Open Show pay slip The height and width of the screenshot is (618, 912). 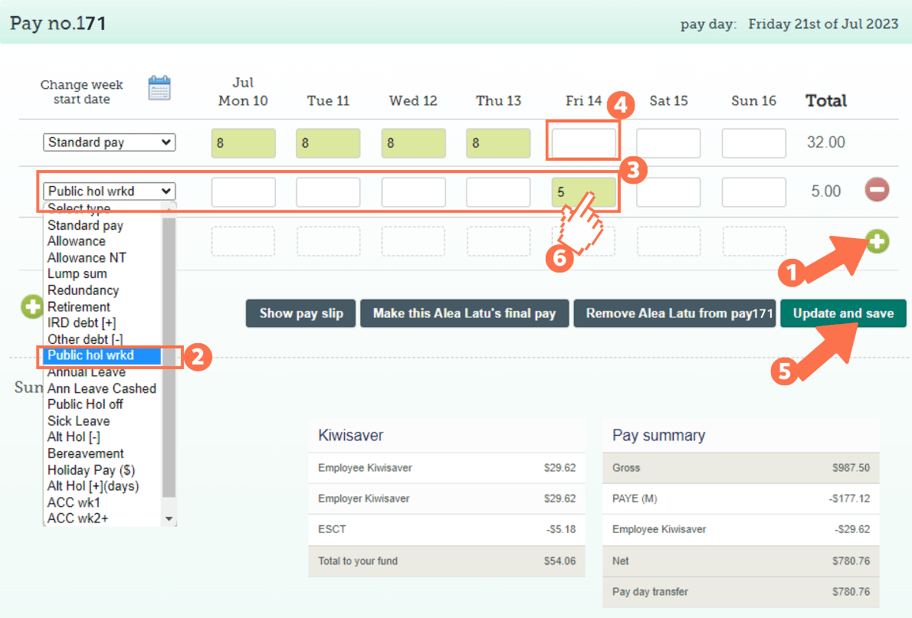pos(300,313)
